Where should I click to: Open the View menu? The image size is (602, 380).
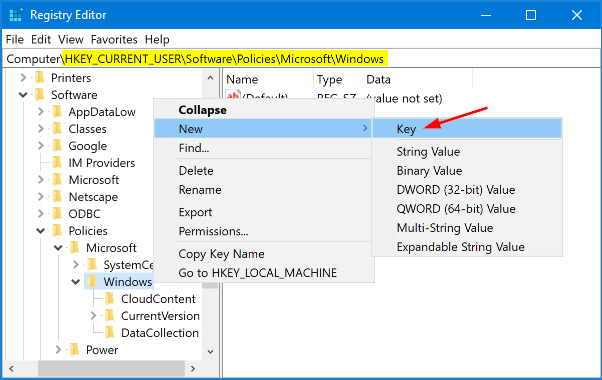point(71,40)
